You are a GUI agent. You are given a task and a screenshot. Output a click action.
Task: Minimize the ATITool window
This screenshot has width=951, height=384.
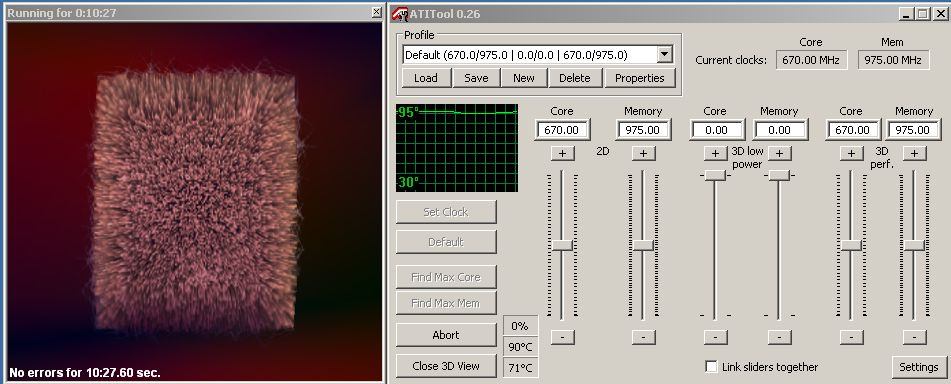[906, 13]
